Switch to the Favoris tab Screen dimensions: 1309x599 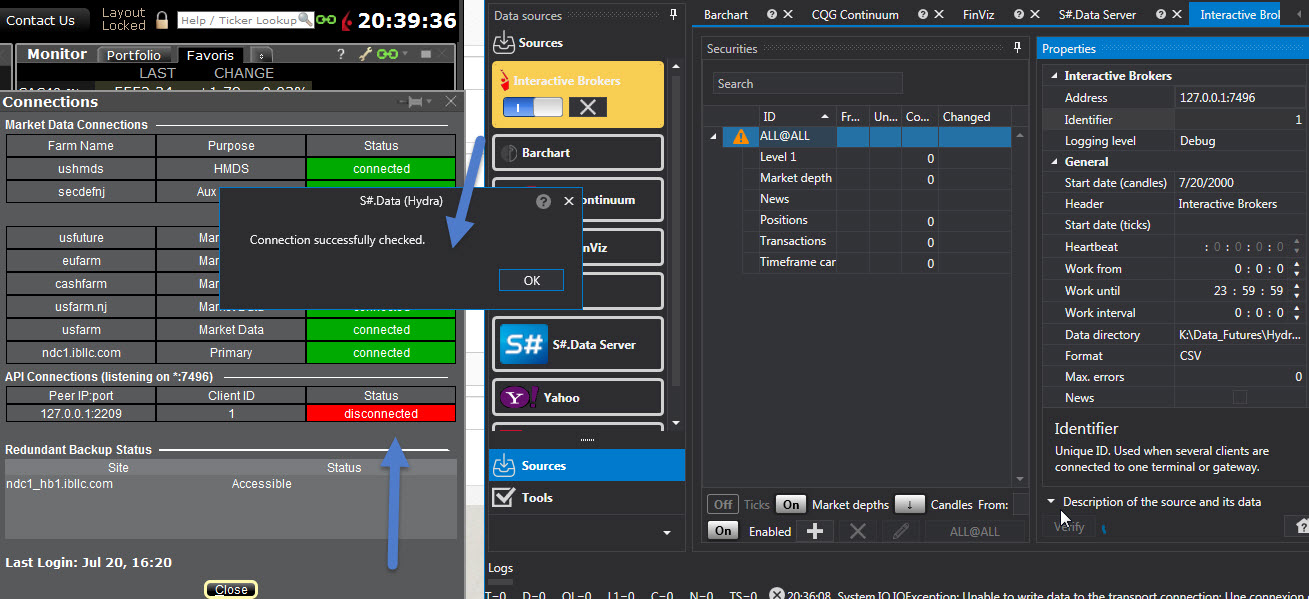(210, 55)
